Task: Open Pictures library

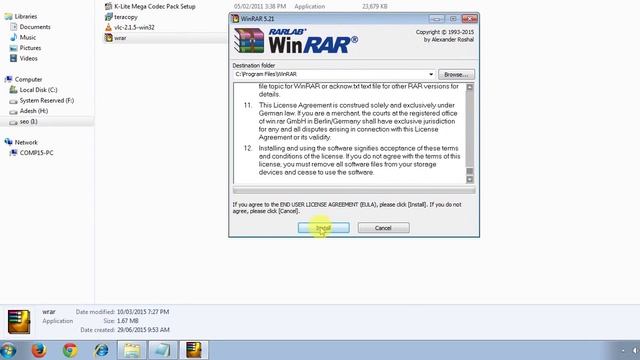Action: (30, 48)
